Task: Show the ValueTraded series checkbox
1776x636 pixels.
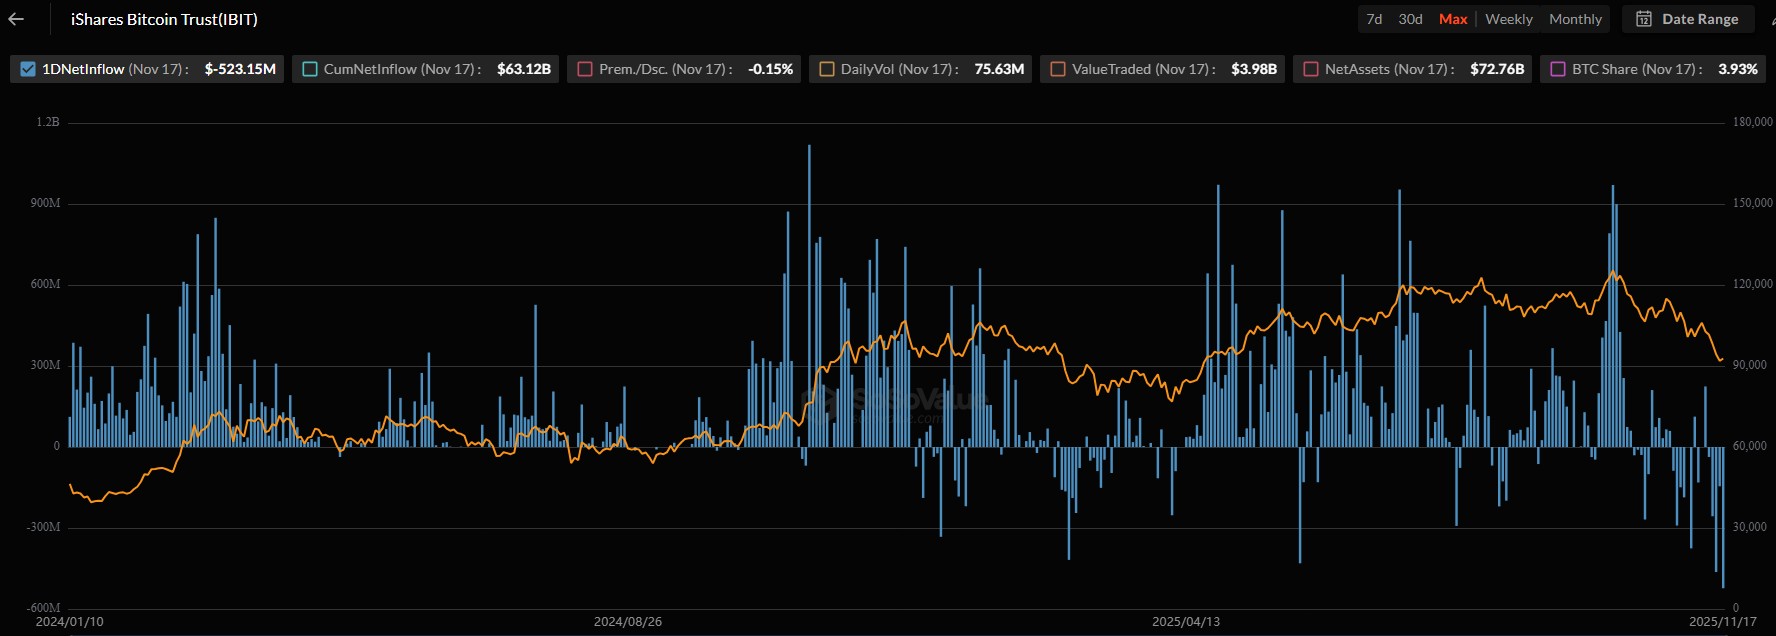Action: point(1058,69)
